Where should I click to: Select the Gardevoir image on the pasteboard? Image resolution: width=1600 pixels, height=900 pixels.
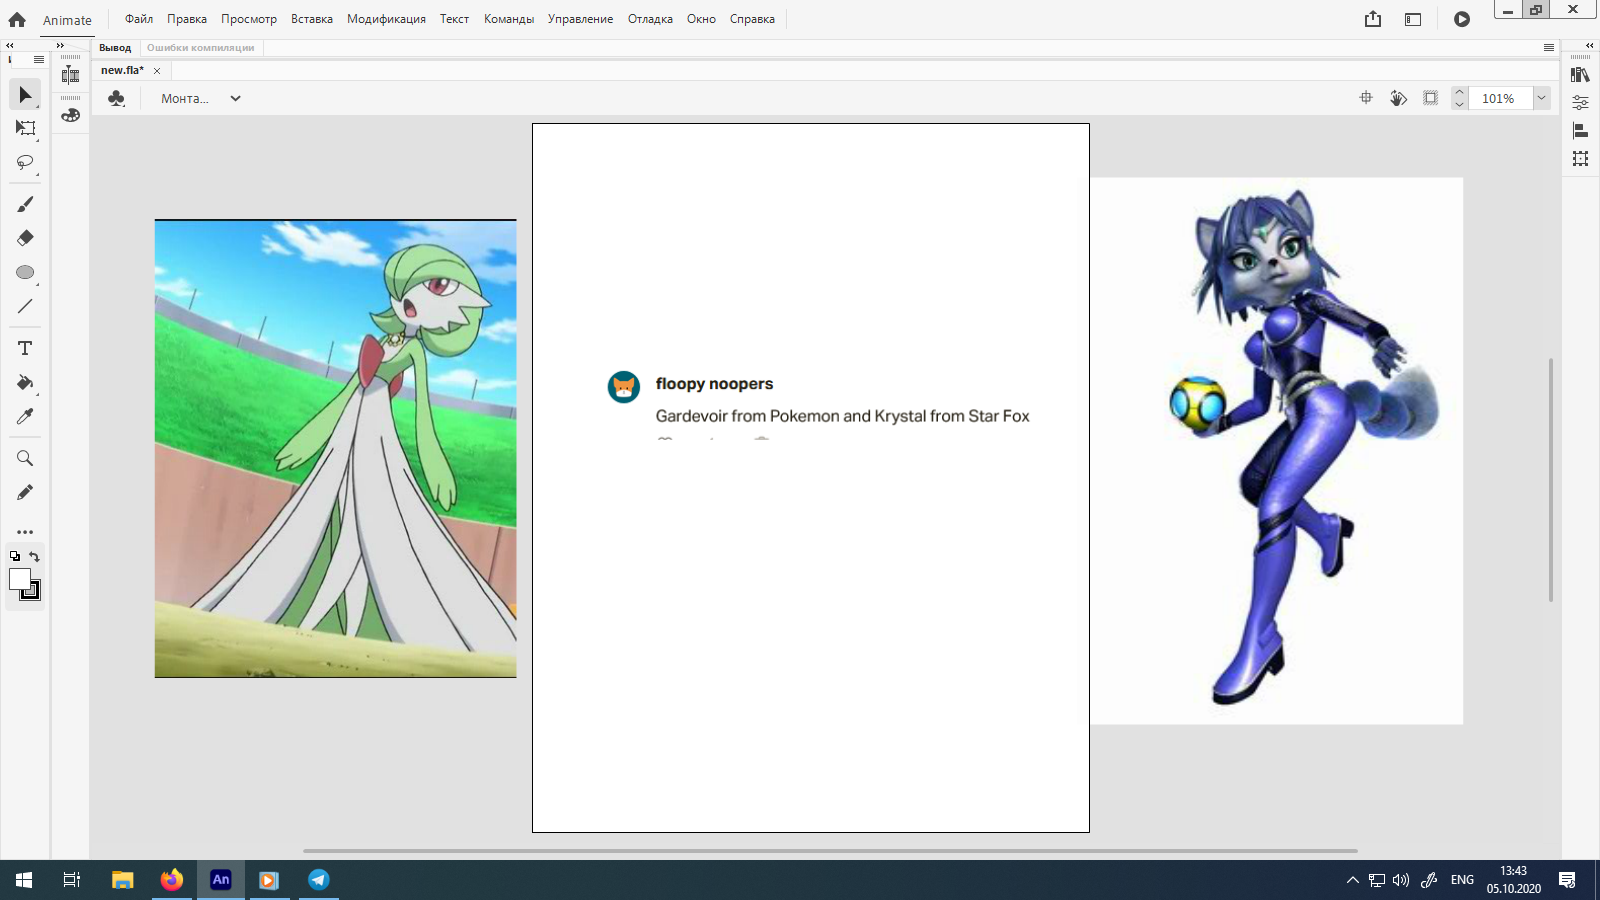(x=336, y=449)
